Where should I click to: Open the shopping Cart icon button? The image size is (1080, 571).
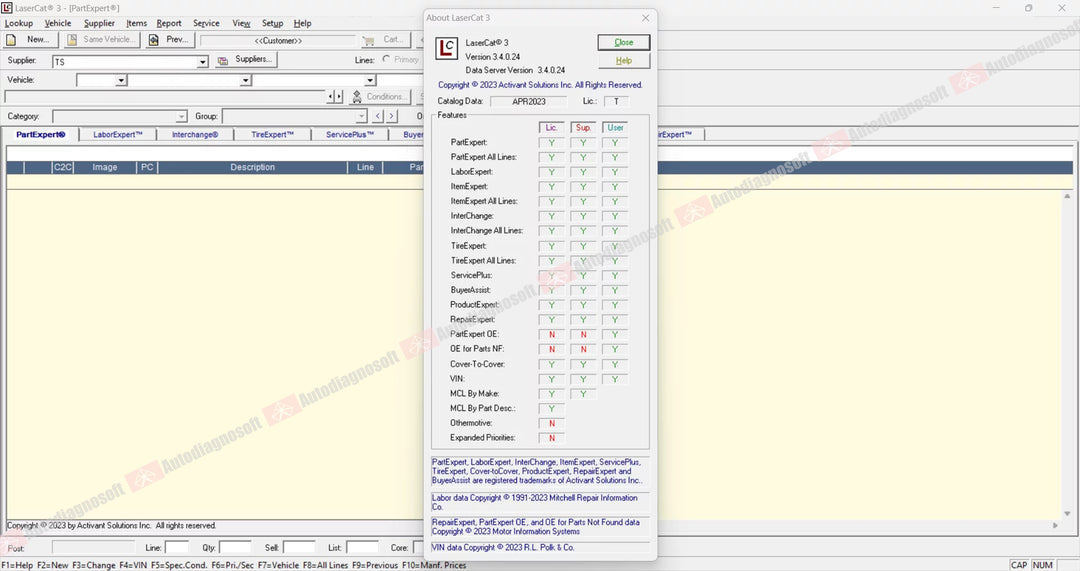coord(384,40)
